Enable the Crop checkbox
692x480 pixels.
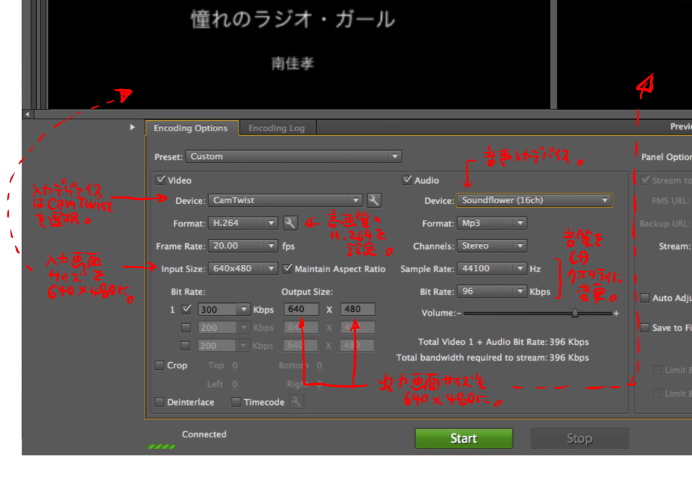(159, 365)
